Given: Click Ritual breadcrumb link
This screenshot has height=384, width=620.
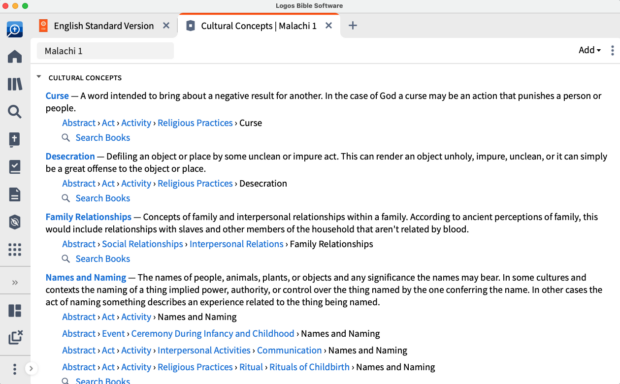Looking at the screenshot, I should point(251,367).
